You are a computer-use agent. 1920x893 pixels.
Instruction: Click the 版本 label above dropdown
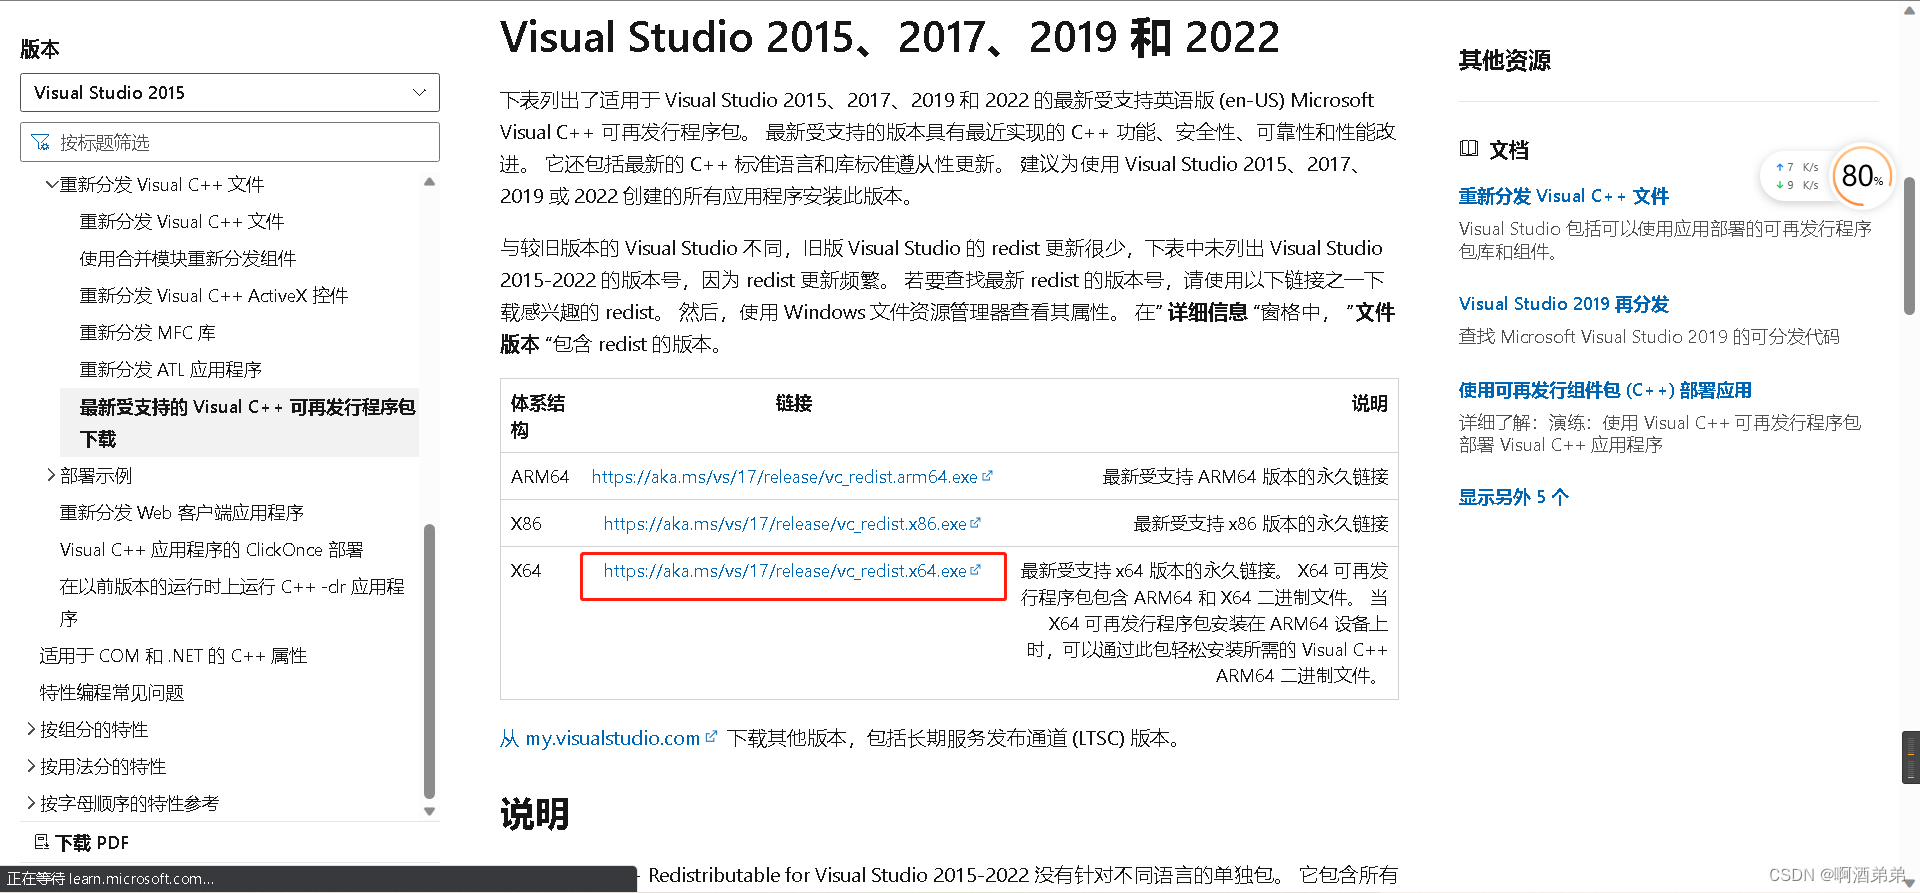pyautogui.click(x=39, y=48)
